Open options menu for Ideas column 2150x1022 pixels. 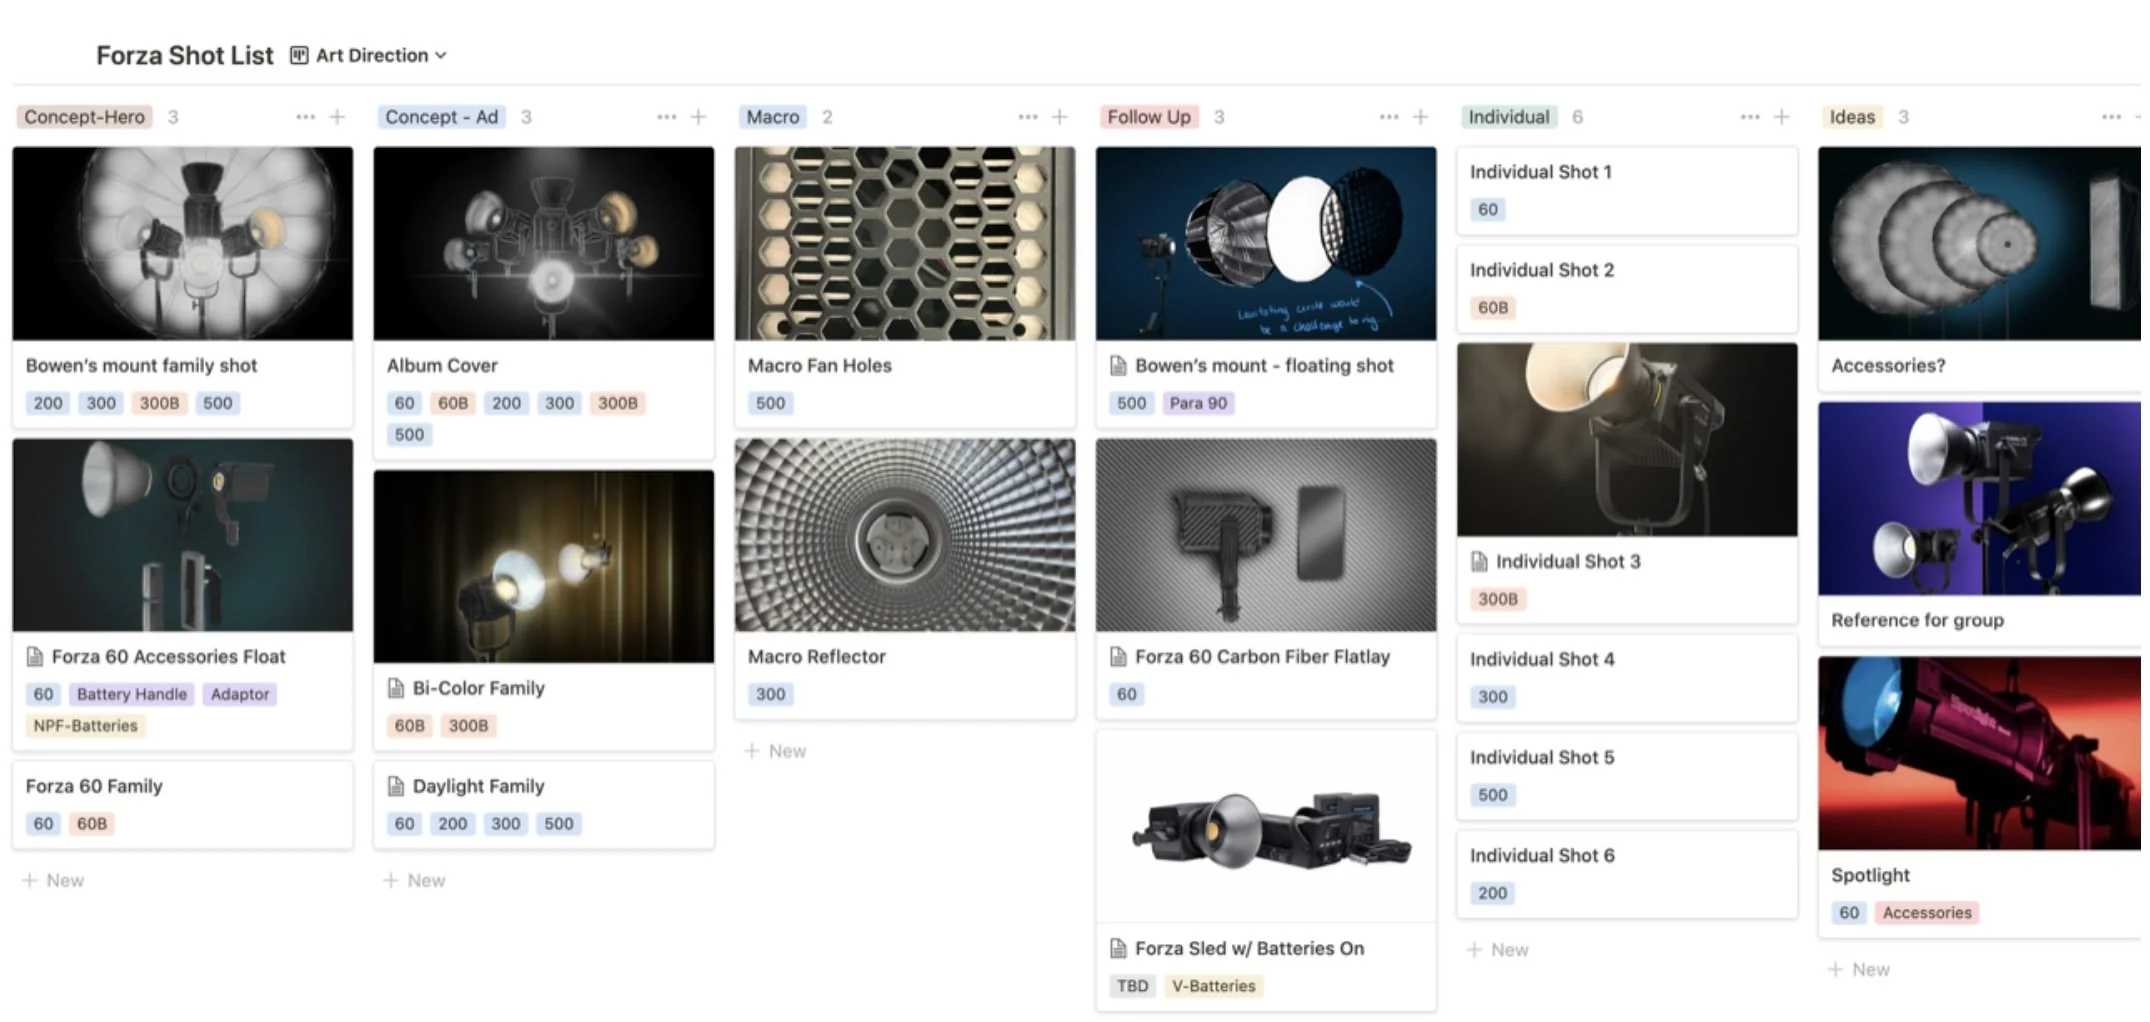[2110, 117]
